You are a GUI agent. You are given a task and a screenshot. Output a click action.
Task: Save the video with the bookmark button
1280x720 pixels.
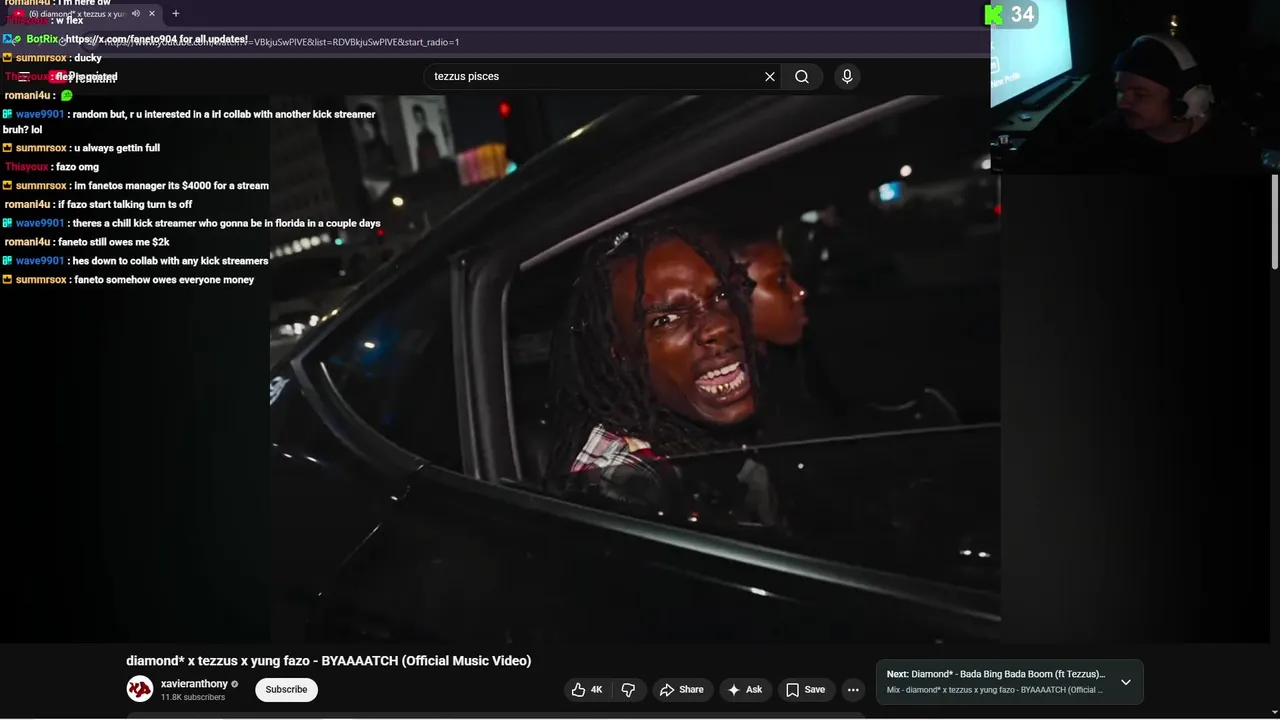coord(805,690)
